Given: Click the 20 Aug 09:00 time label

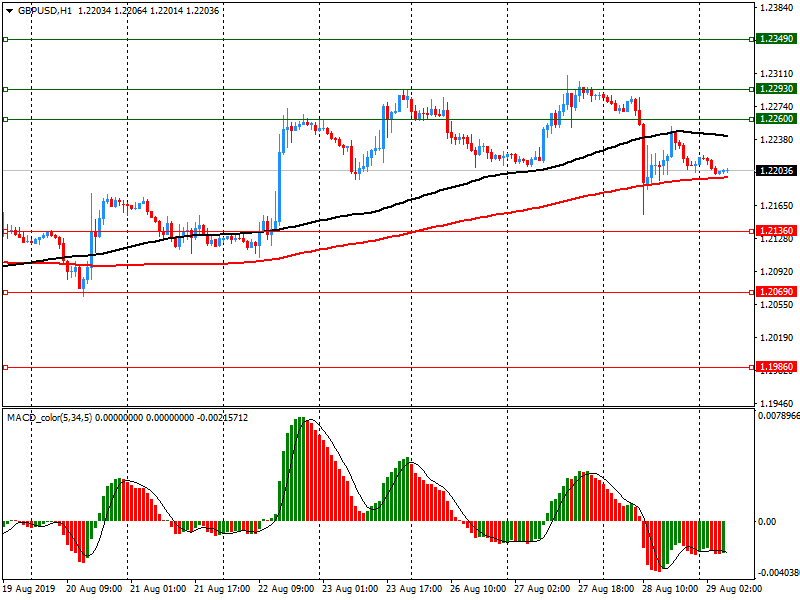Looking at the screenshot, I should pos(94,589).
